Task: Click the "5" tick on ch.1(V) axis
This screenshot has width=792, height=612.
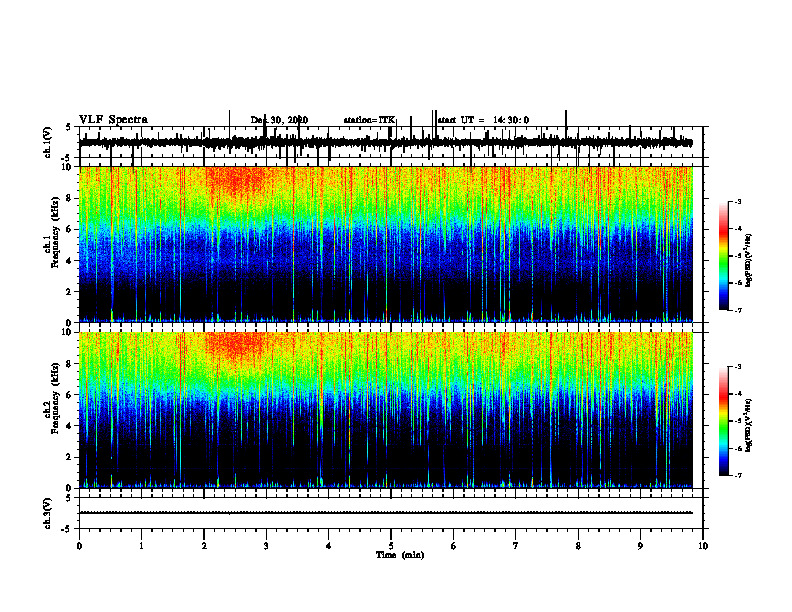Action: 68,128
